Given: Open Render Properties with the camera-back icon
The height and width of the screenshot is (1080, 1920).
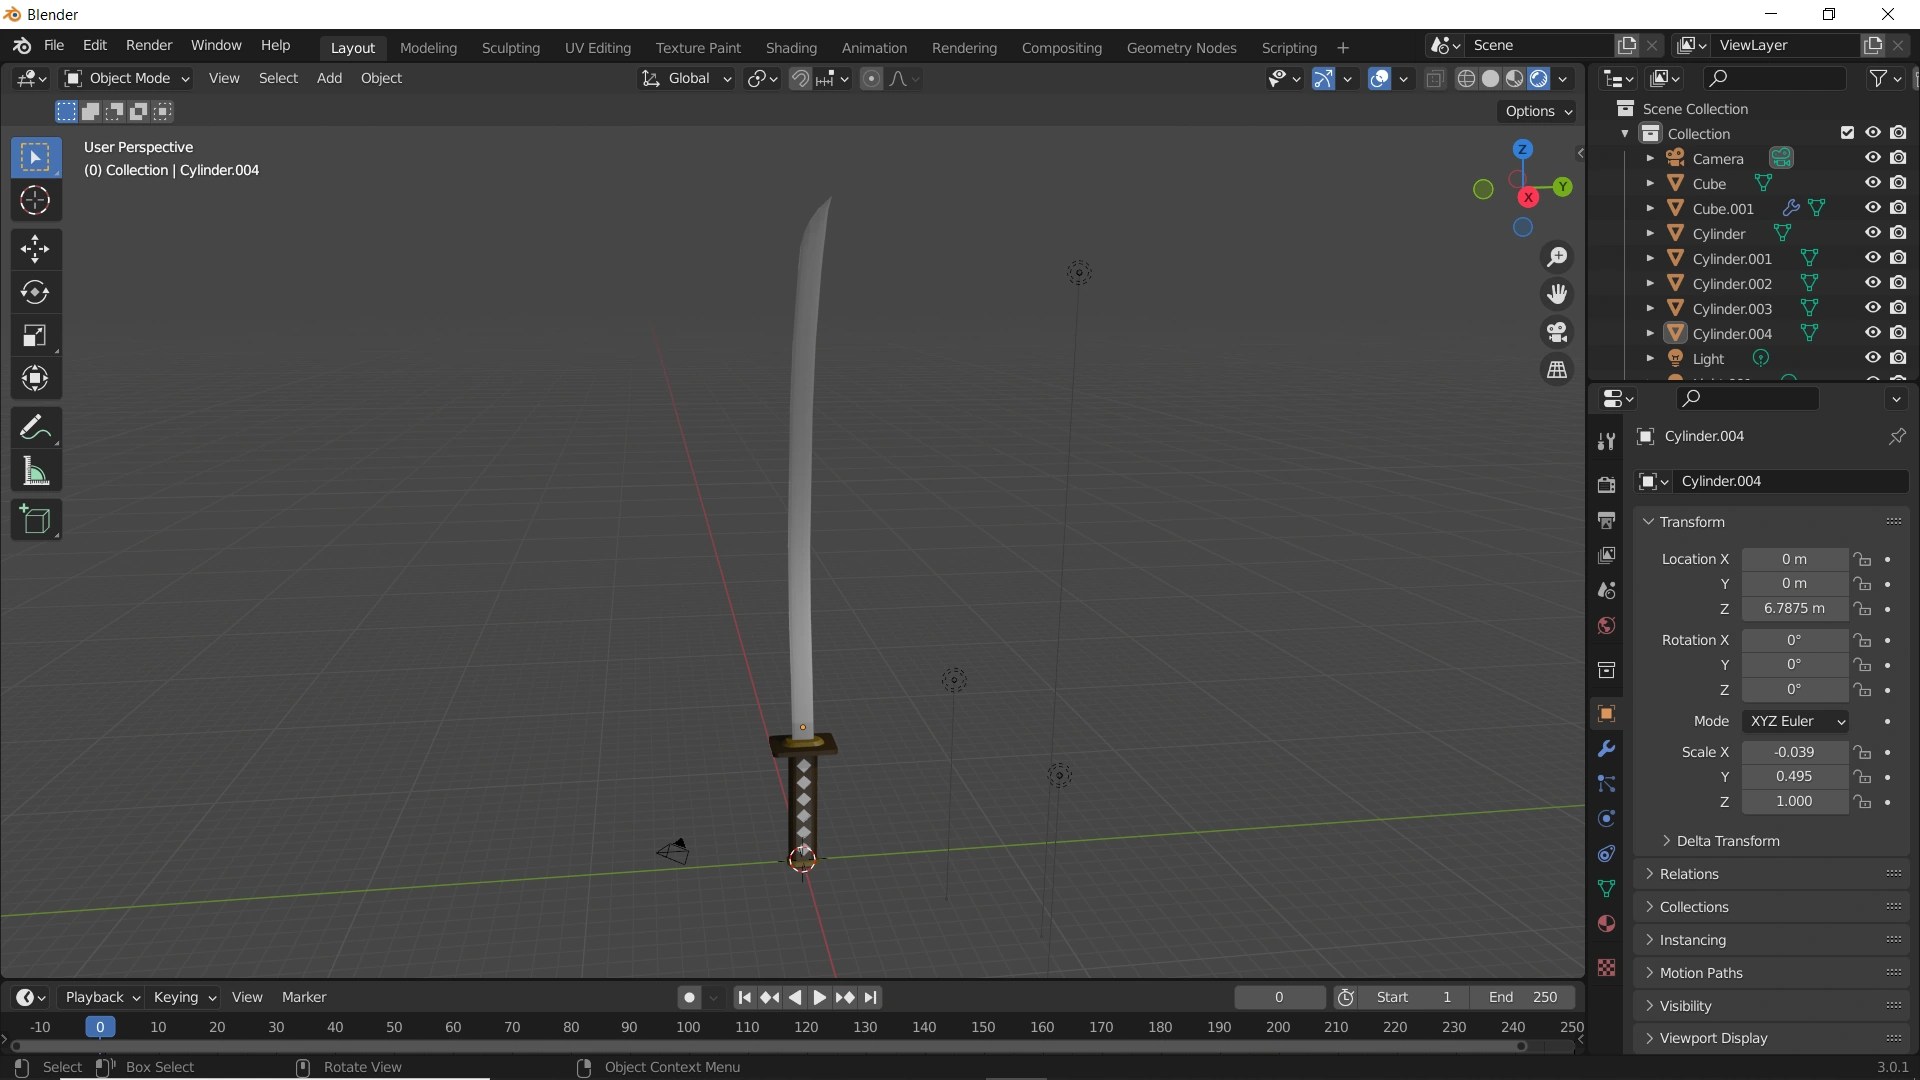Looking at the screenshot, I should [1607, 484].
